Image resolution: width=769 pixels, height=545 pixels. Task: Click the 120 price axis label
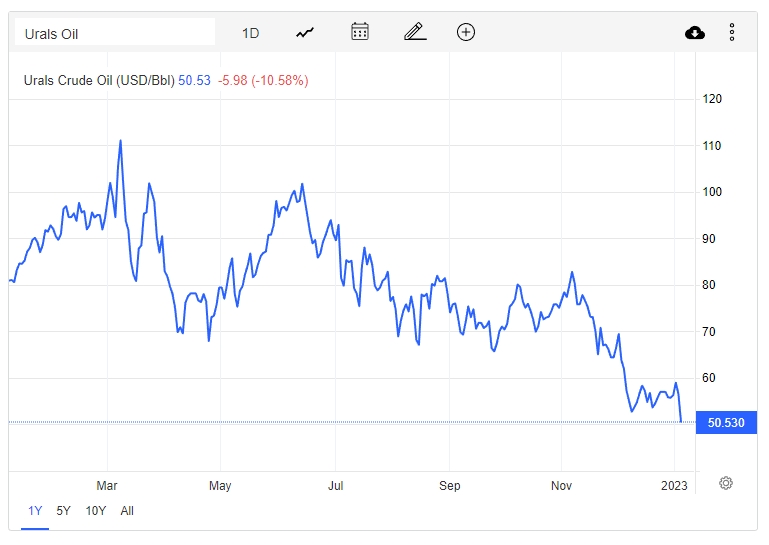pyautogui.click(x=713, y=99)
